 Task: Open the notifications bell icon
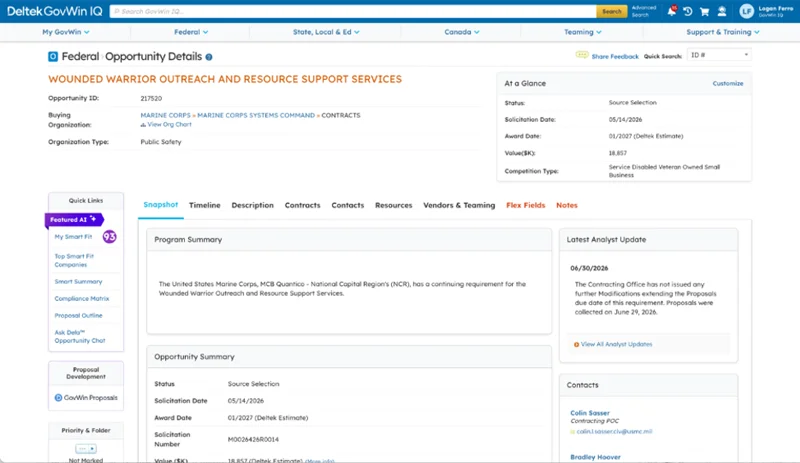(x=671, y=11)
